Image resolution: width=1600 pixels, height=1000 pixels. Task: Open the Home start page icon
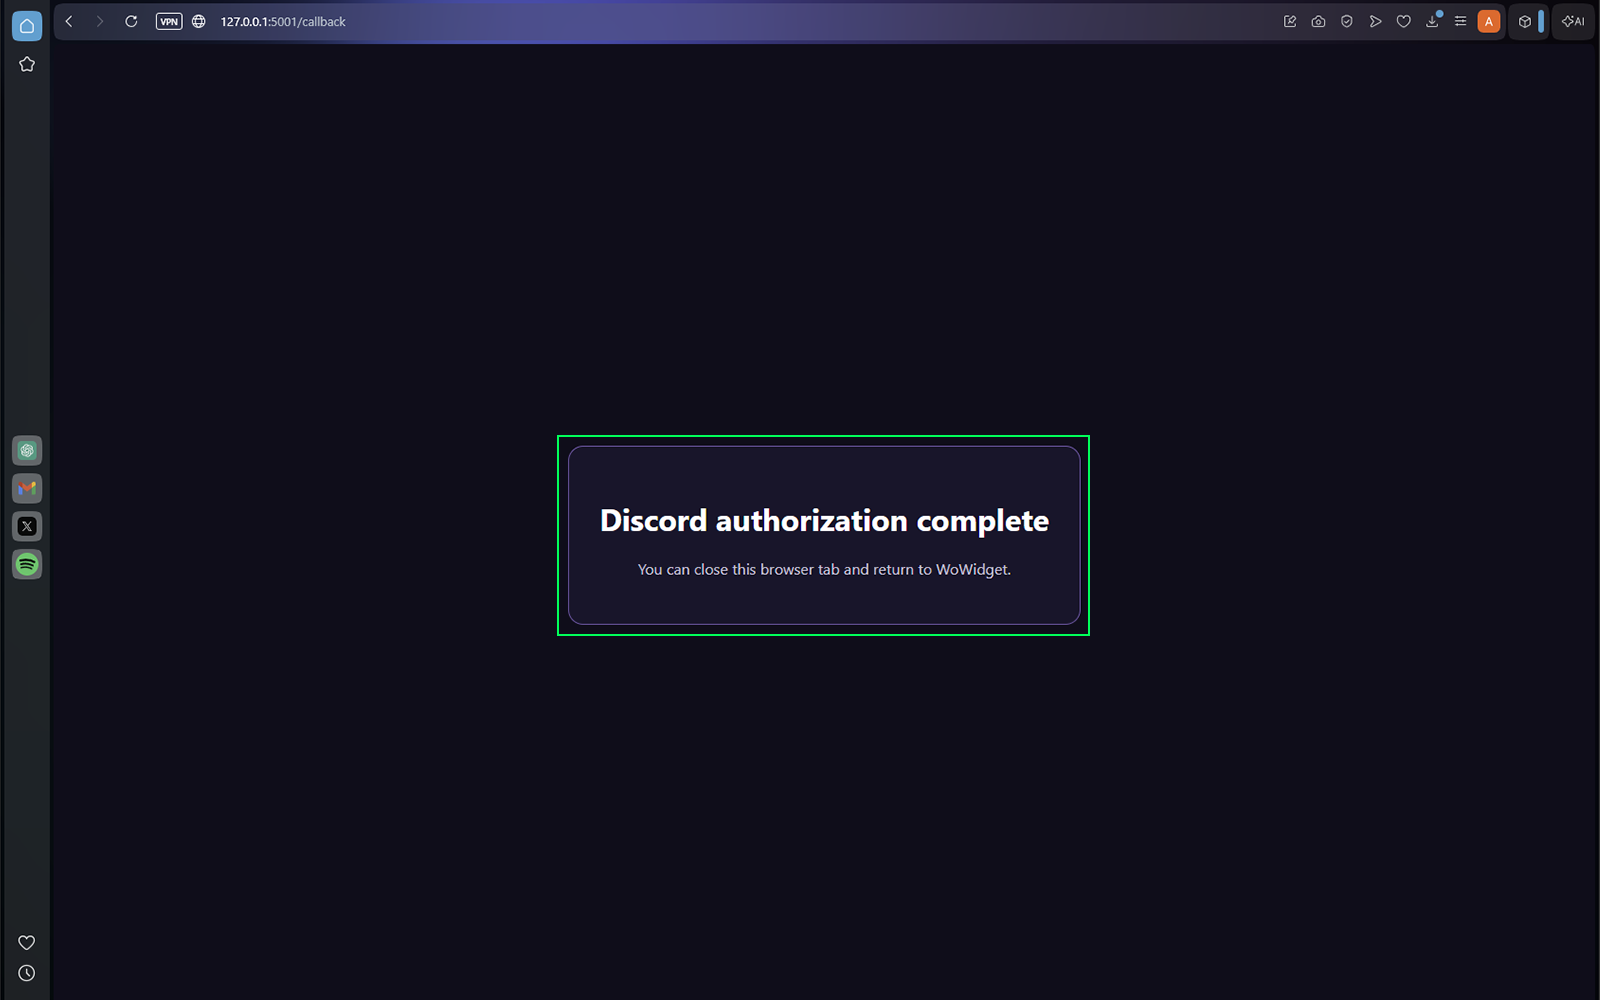(27, 26)
